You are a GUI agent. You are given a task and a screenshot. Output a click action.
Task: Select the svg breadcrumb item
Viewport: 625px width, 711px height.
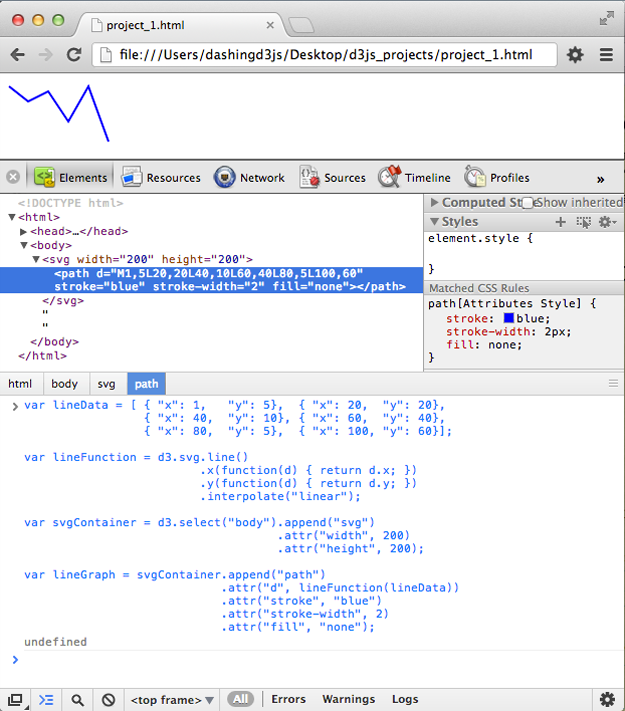point(106,383)
